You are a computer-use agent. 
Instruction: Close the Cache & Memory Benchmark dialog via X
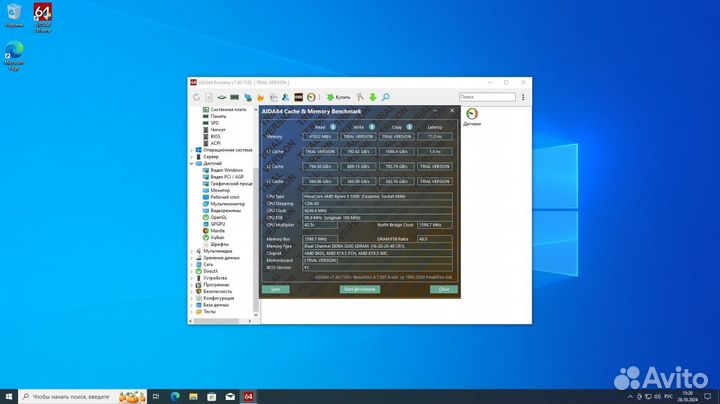point(452,111)
